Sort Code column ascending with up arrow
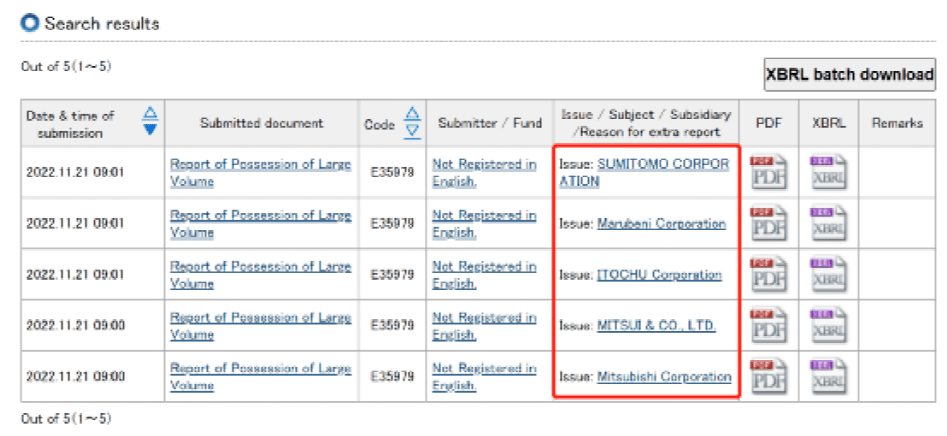This screenshot has height=436, width=947. pos(412,114)
